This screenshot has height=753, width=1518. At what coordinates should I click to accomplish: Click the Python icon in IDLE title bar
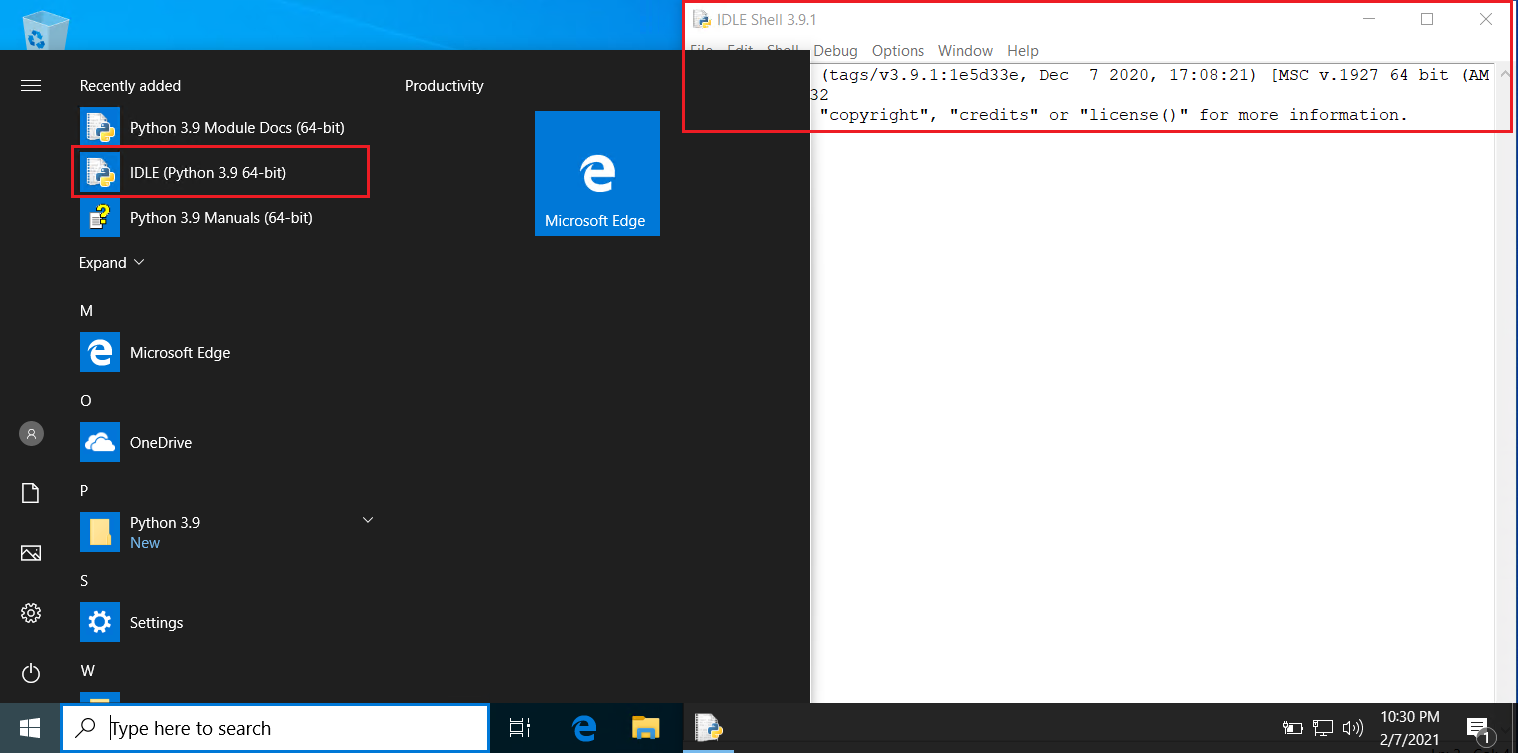[x=702, y=19]
